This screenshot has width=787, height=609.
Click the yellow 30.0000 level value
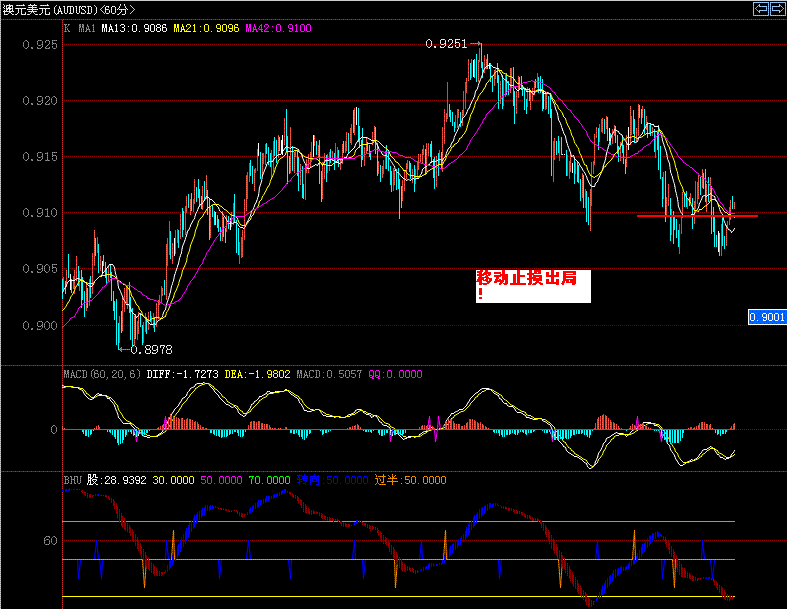(x=173, y=480)
